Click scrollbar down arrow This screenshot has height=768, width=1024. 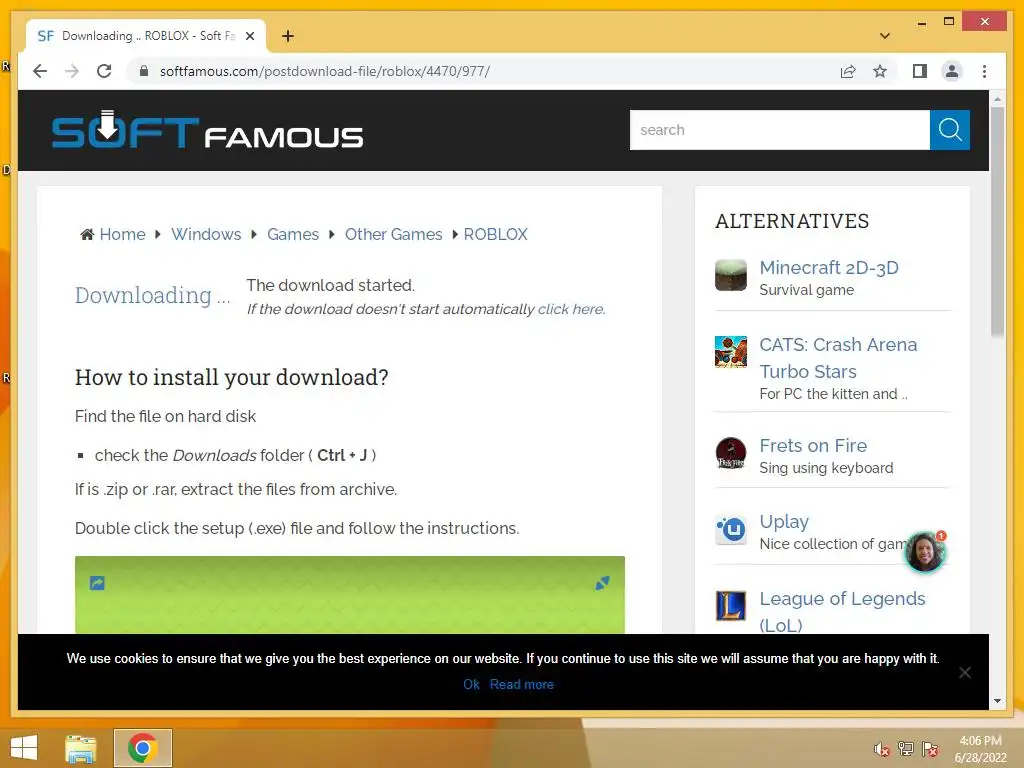click(x=997, y=701)
